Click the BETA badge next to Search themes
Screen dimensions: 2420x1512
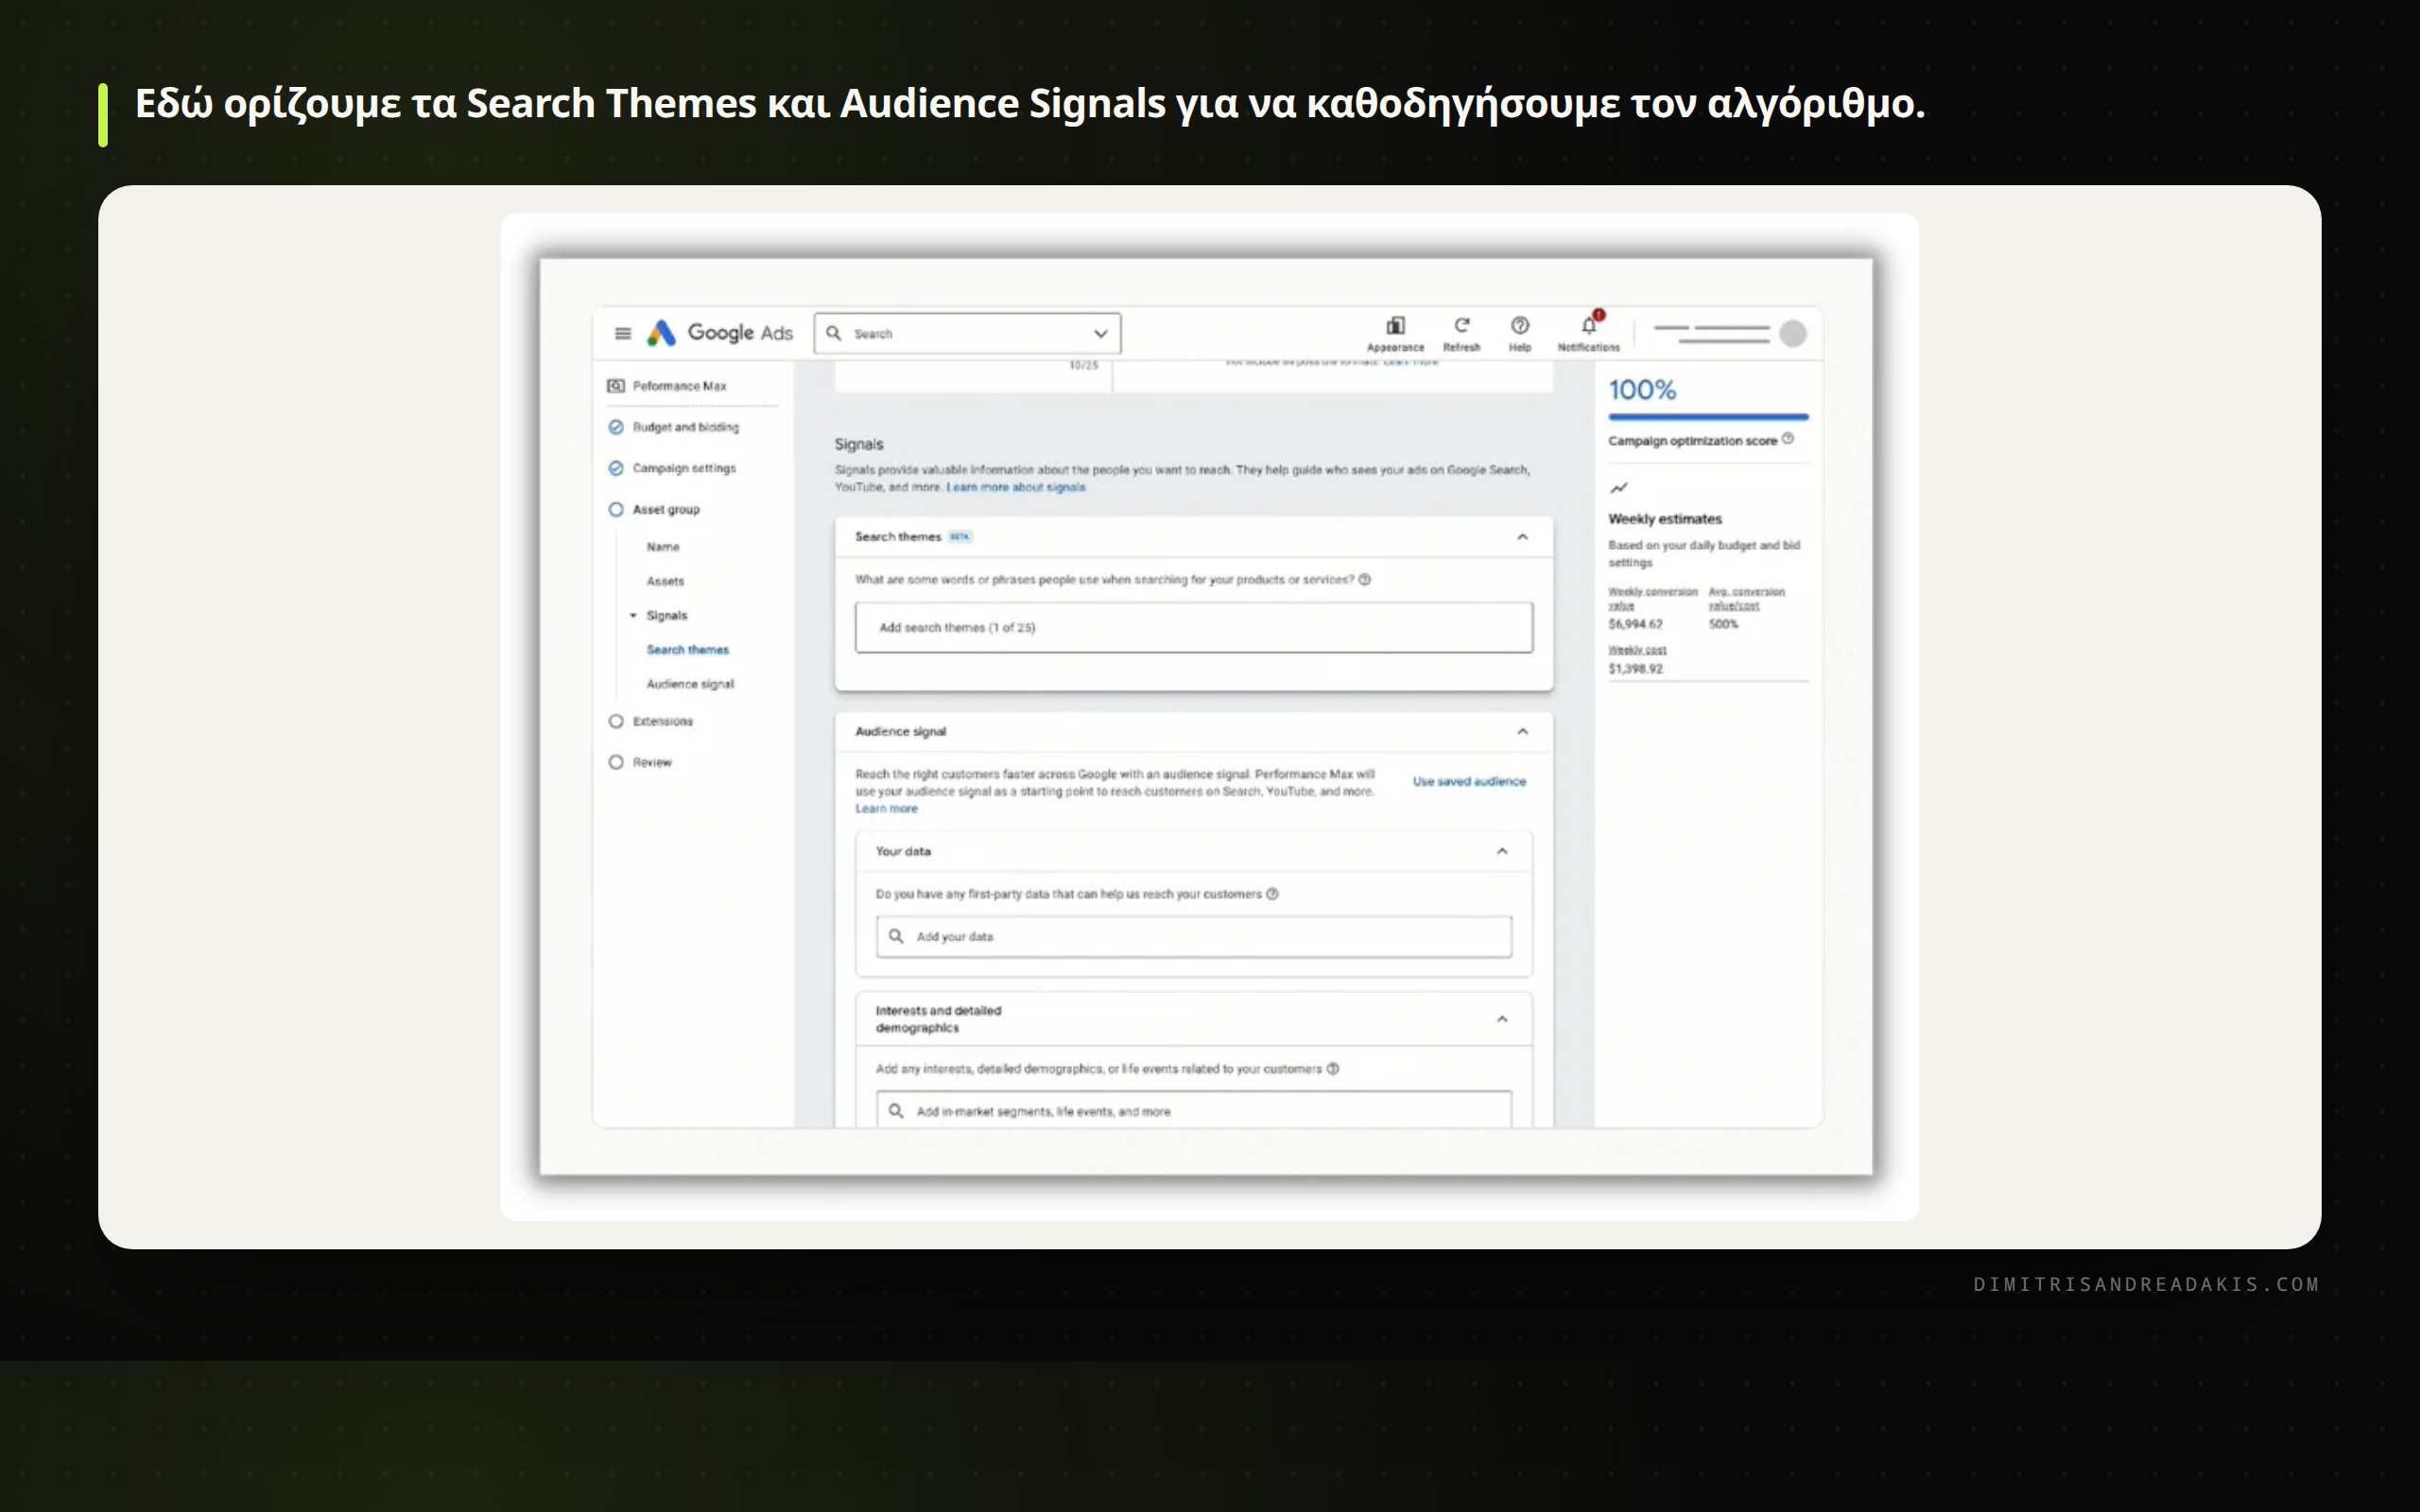[959, 537]
